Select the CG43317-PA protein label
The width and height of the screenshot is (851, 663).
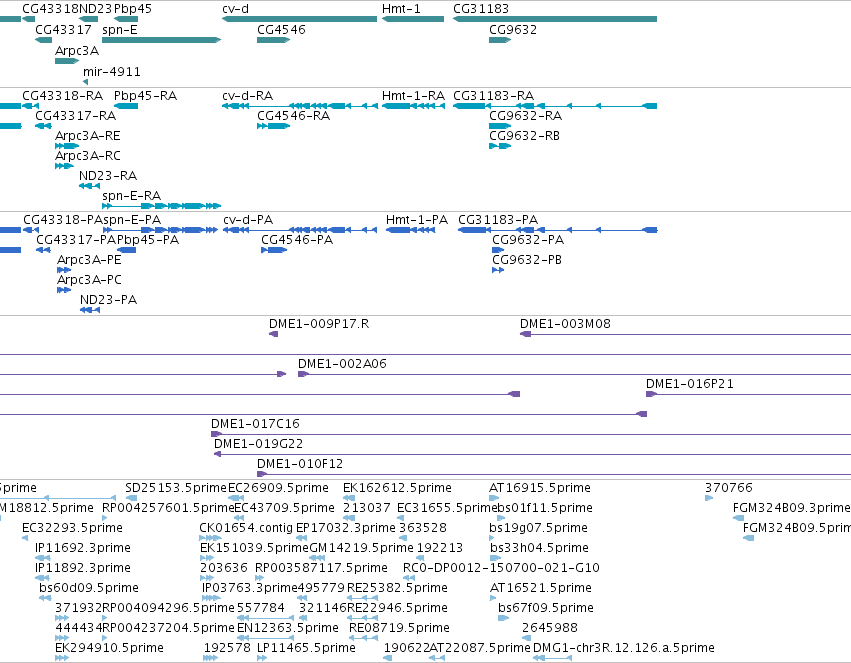[77, 240]
